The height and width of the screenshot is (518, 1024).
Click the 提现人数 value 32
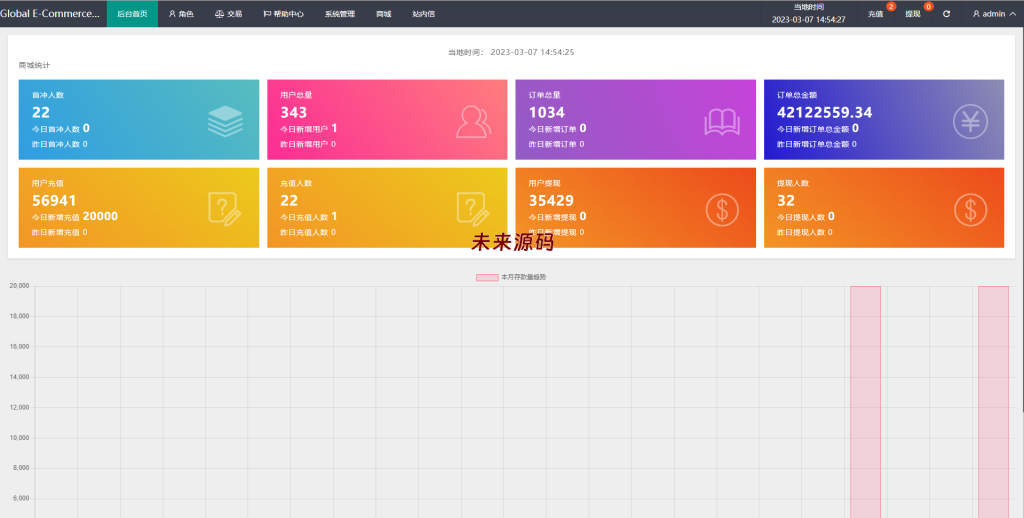click(x=786, y=201)
